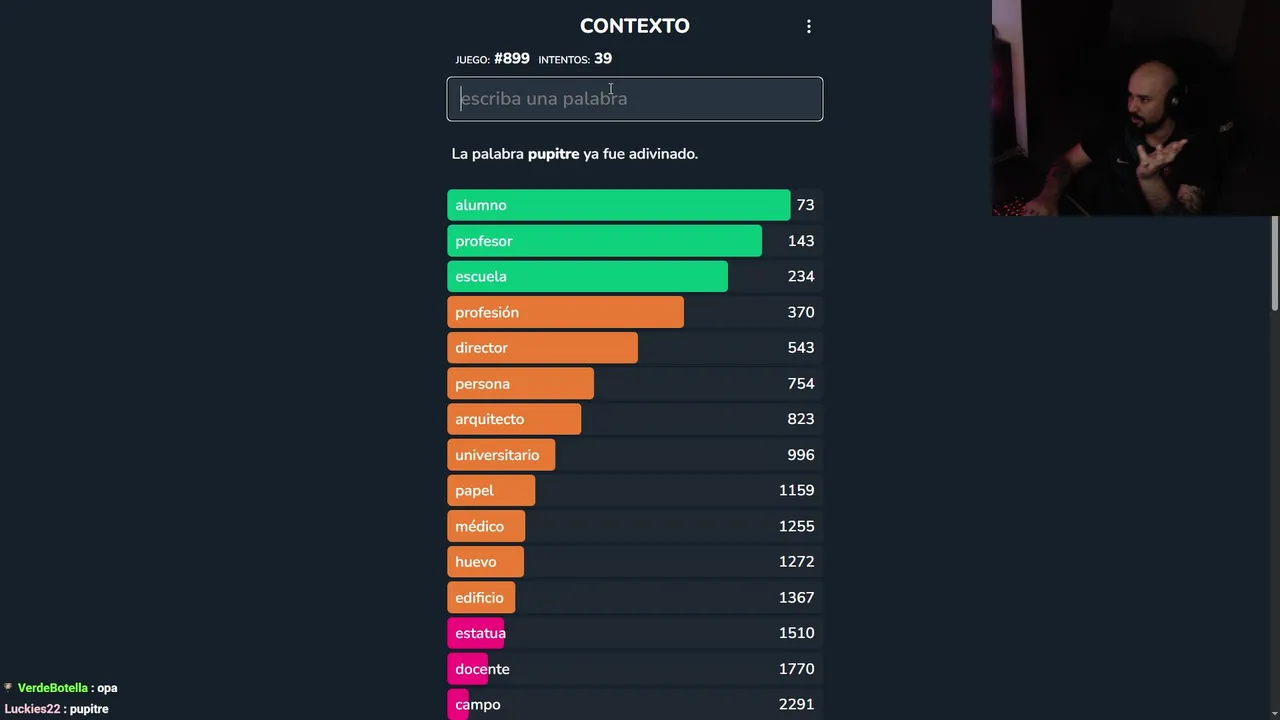Viewport: 1280px width, 720px height.
Task: Click the pink 'estatua' guess row
Action: [634, 633]
